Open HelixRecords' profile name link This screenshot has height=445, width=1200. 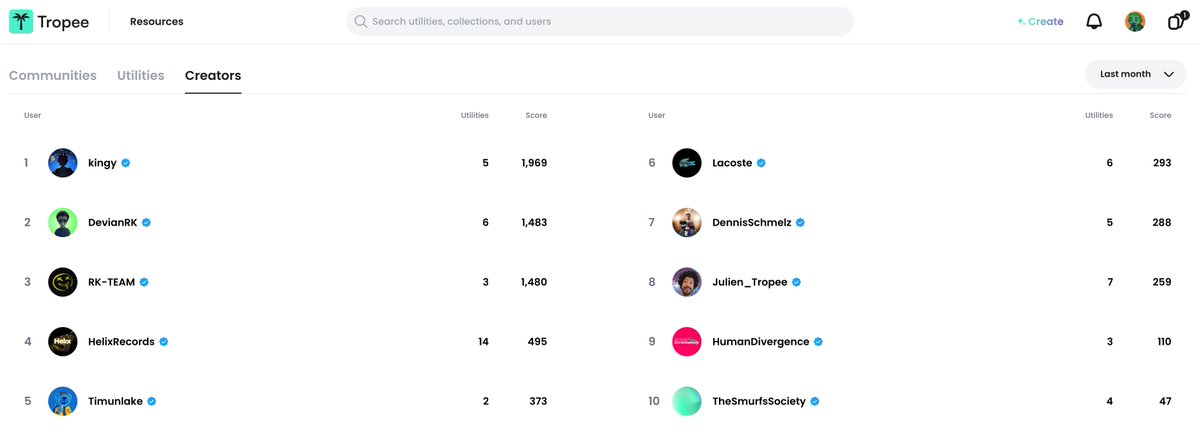(x=121, y=342)
